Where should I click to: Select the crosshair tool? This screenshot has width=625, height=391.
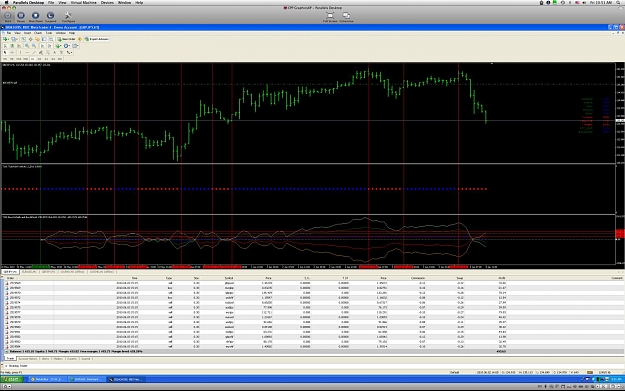(x=12, y=53)
